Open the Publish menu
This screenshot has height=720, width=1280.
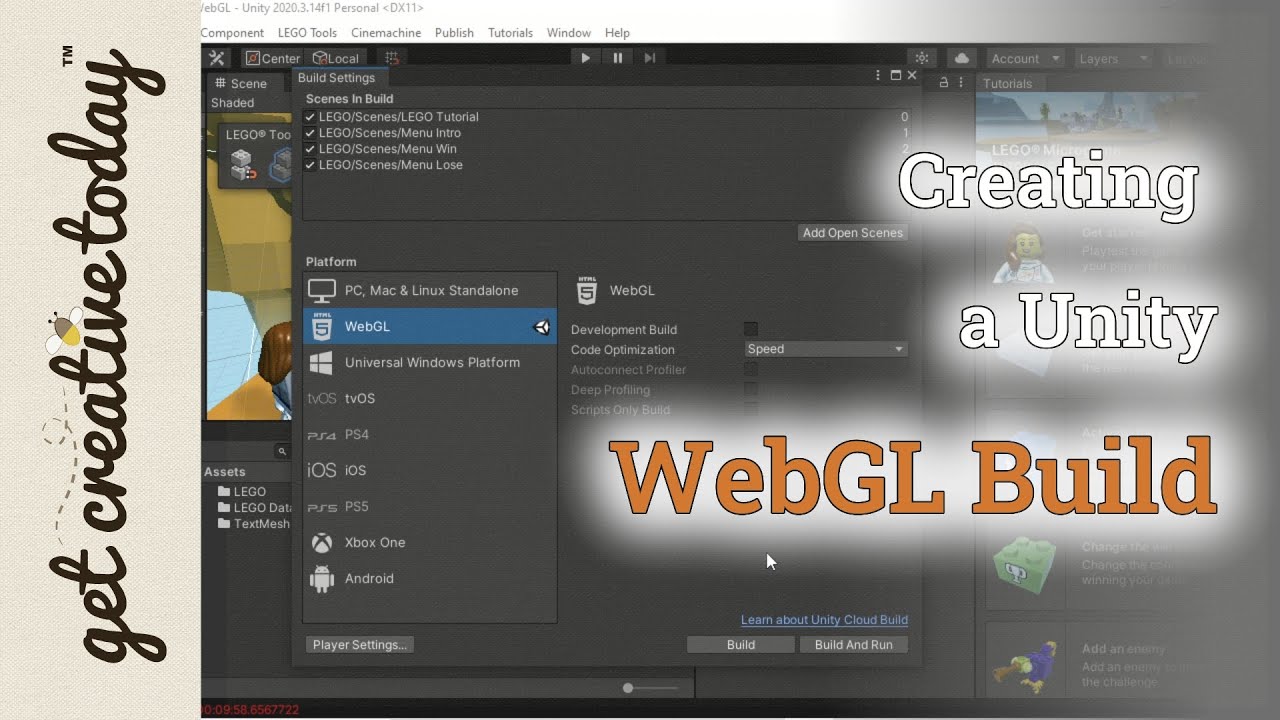tap(454, 33)
